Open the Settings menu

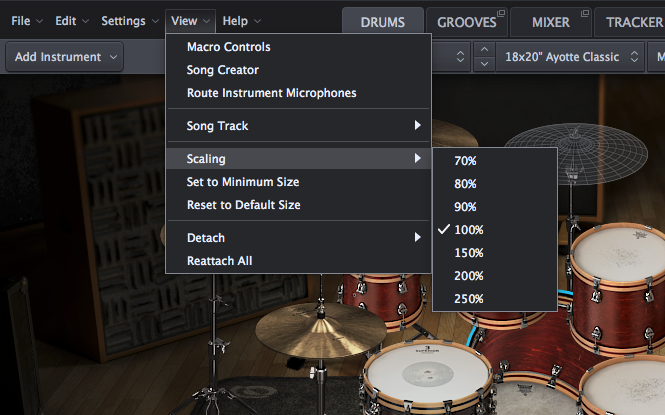(x=130, y=21)
